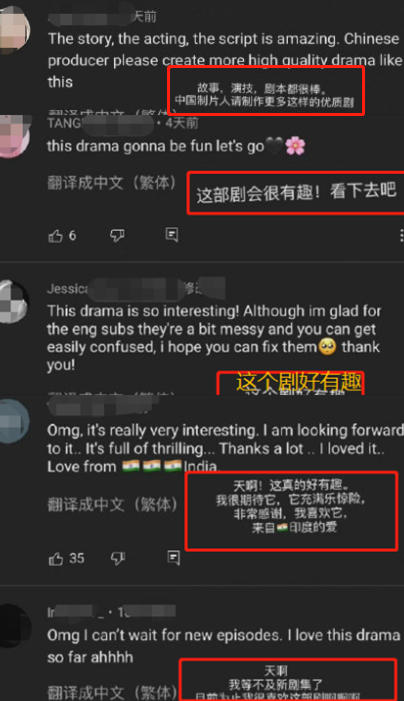Image resolution: width=404 pixels, height=701 pixels.
Task: Reply to the 'this drama gonna be fun' comment
Action: point(172,235)
